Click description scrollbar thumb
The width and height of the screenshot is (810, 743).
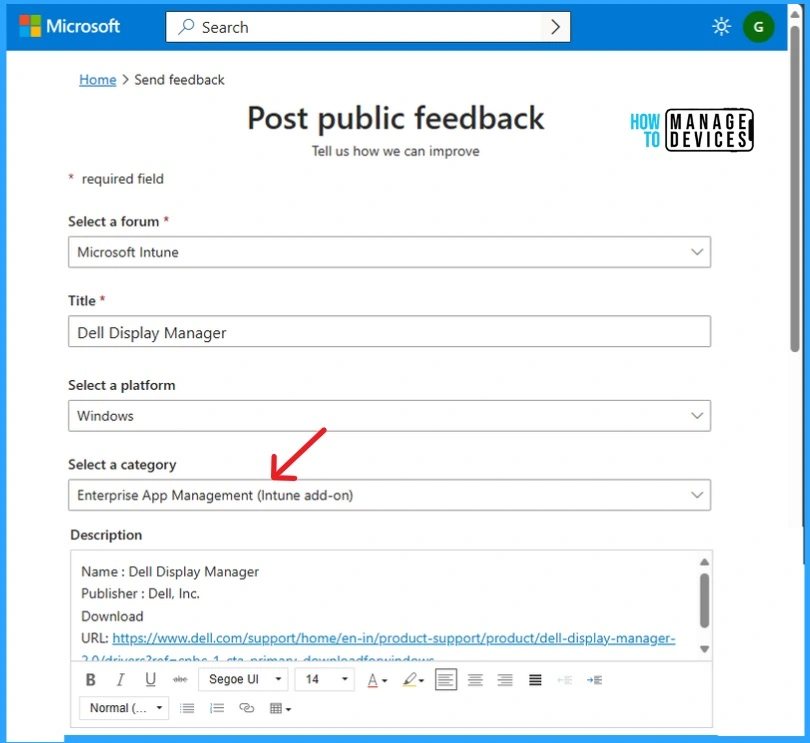pos(704,600)
